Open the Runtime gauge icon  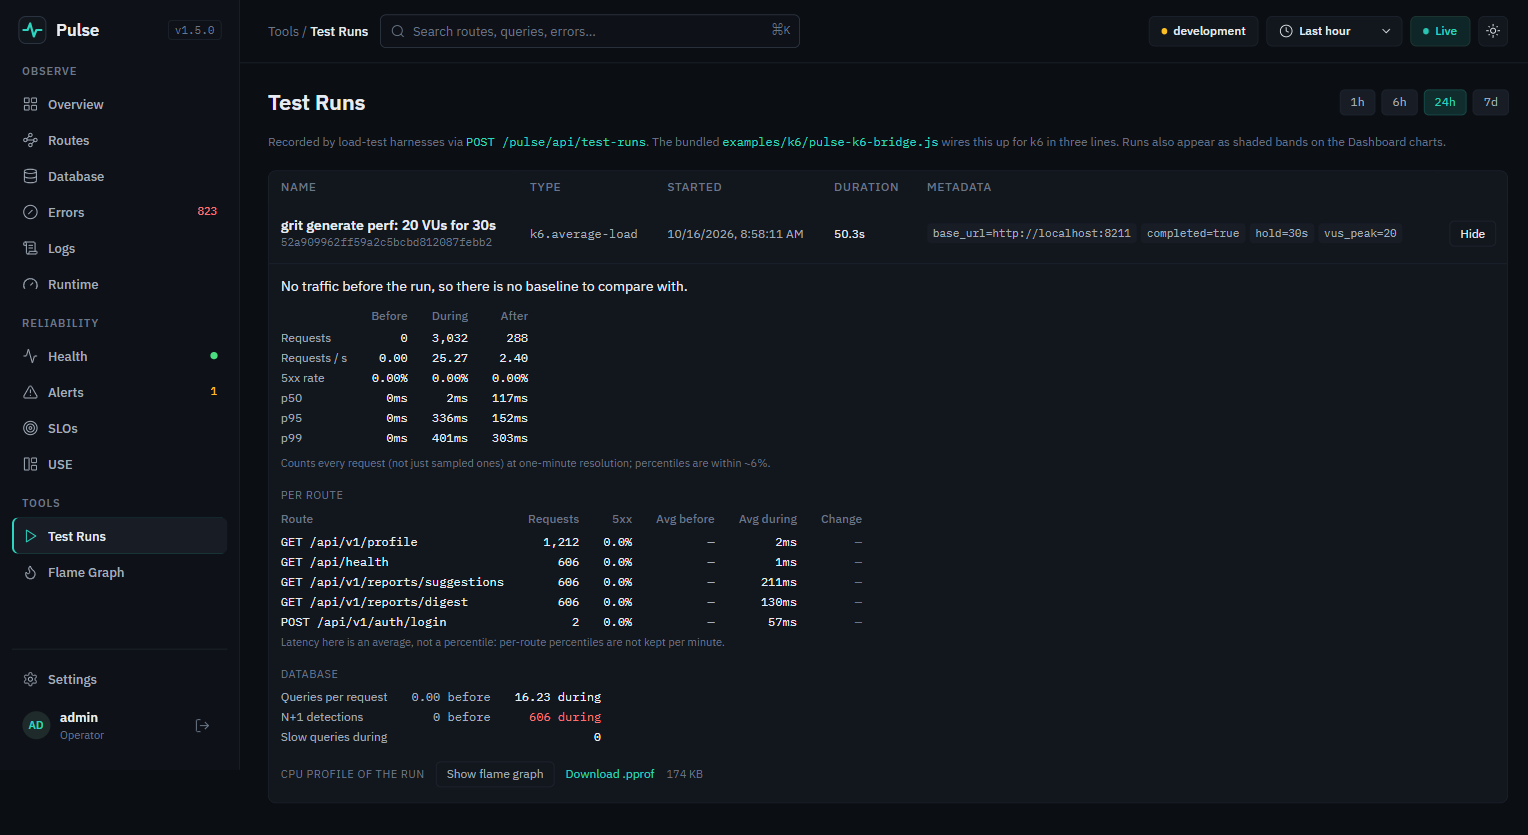coord(30,284)
